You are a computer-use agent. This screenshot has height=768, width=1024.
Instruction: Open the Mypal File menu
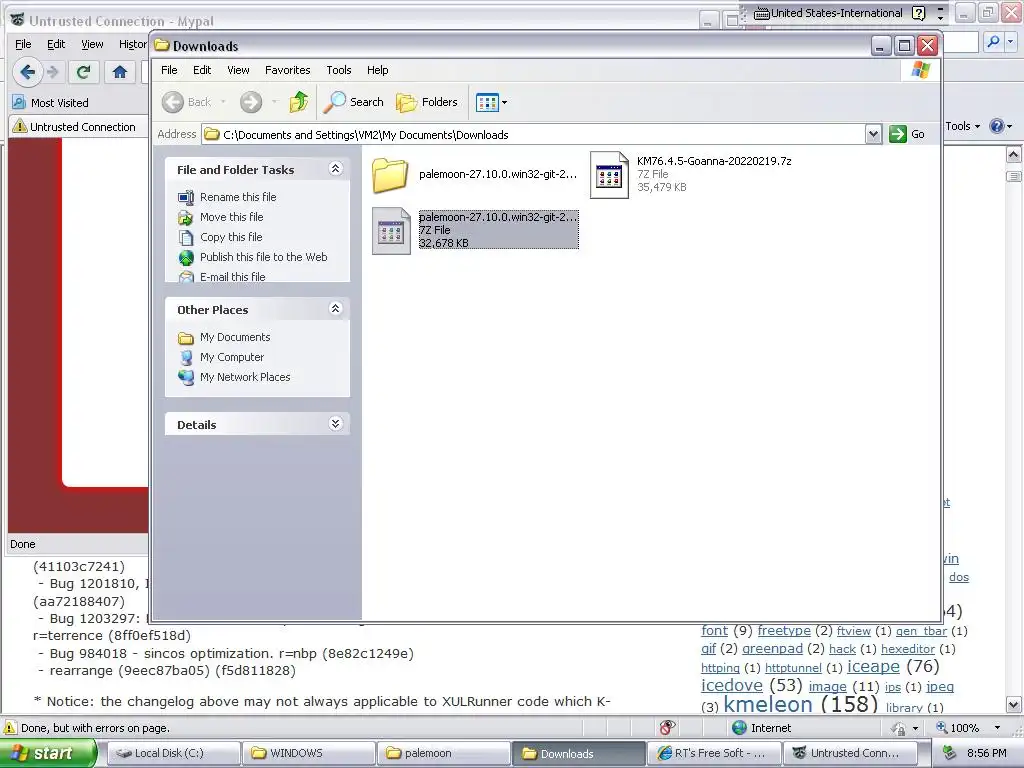23,44
